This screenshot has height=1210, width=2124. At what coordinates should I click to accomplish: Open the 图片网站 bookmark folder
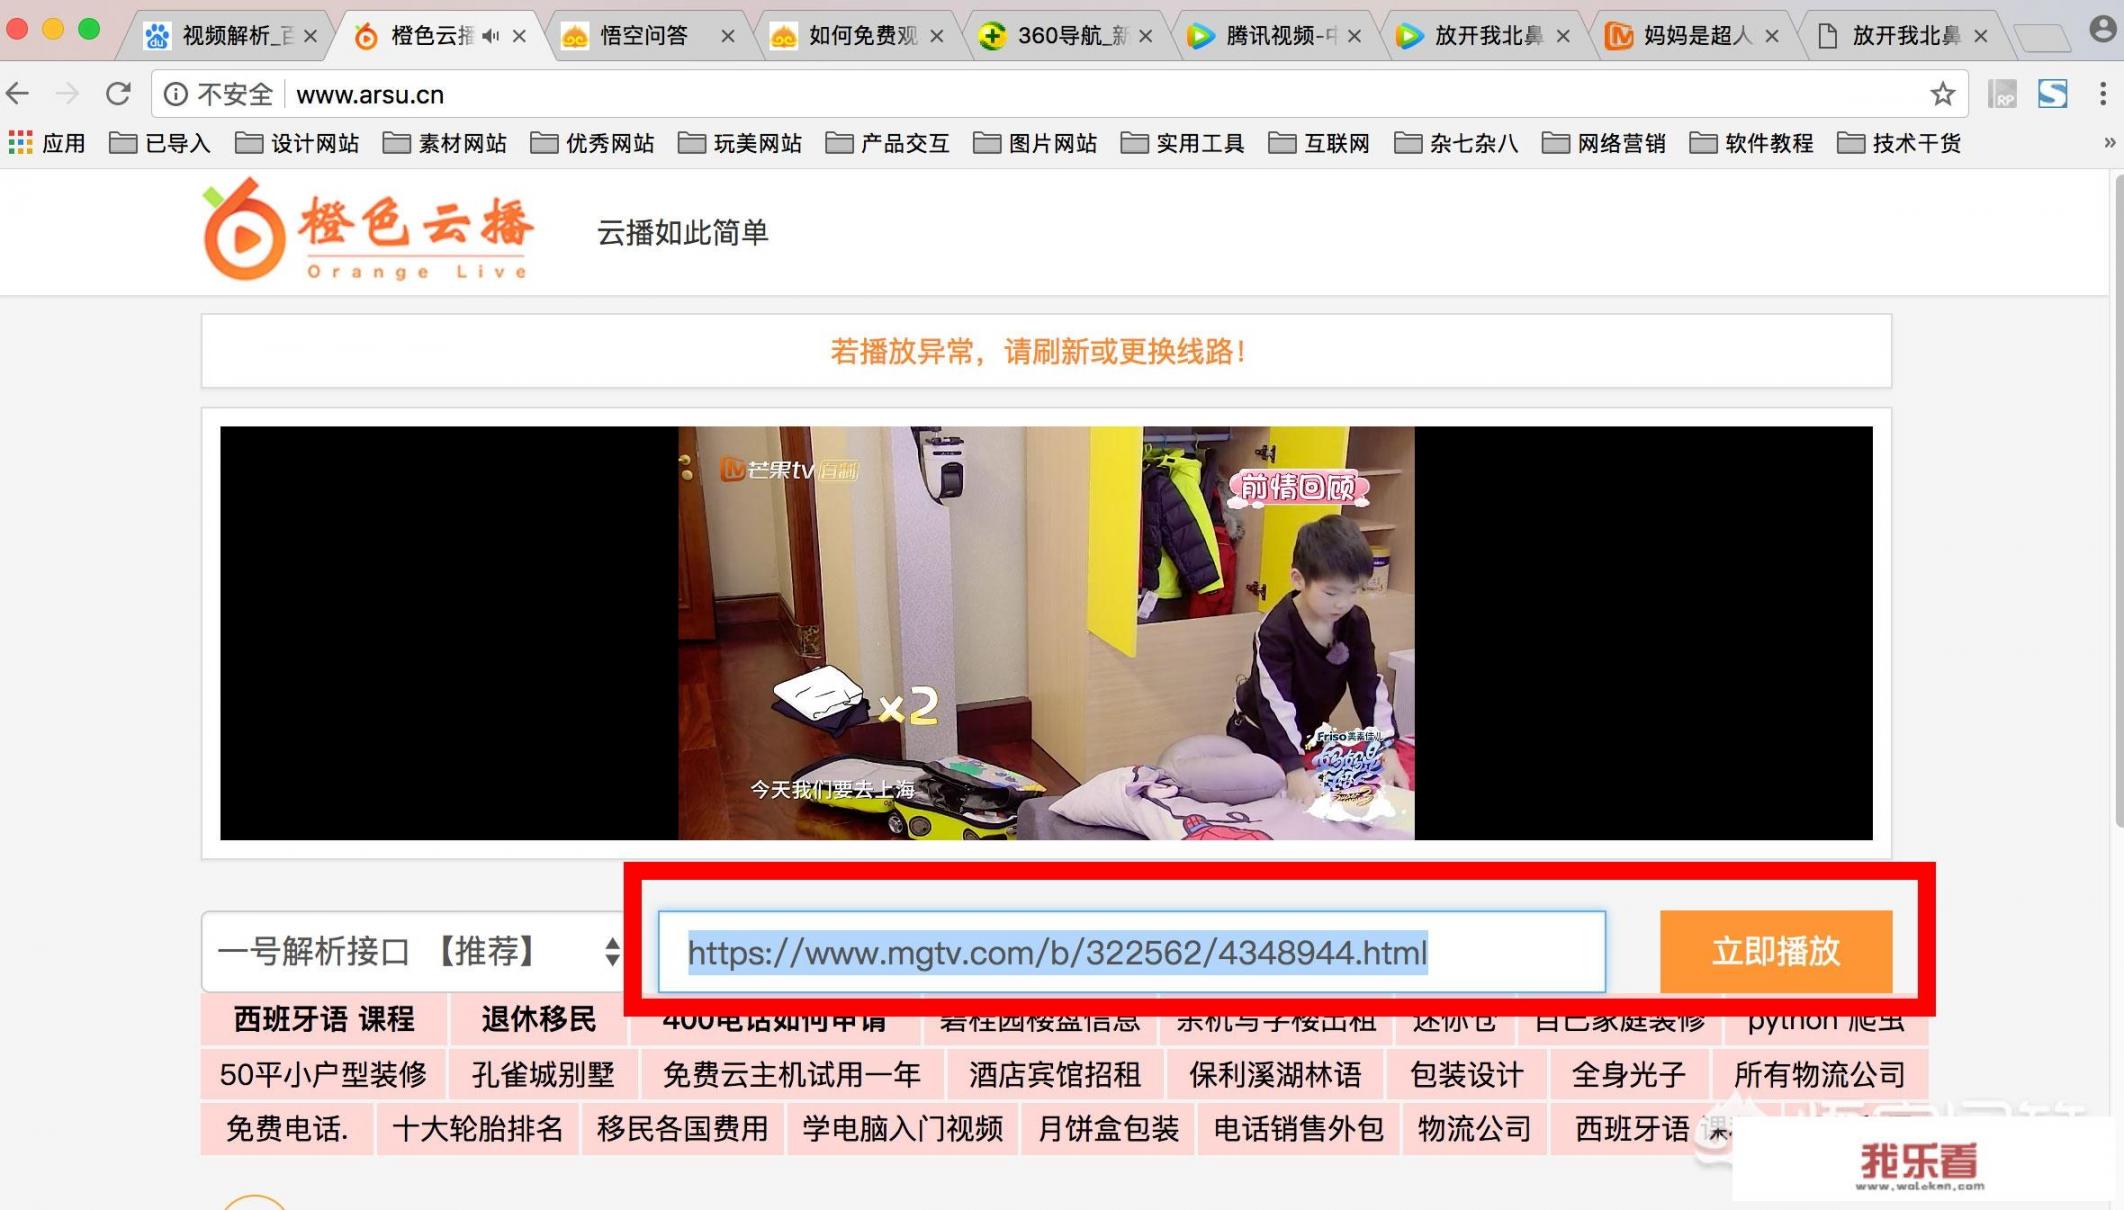point(1035,143)
